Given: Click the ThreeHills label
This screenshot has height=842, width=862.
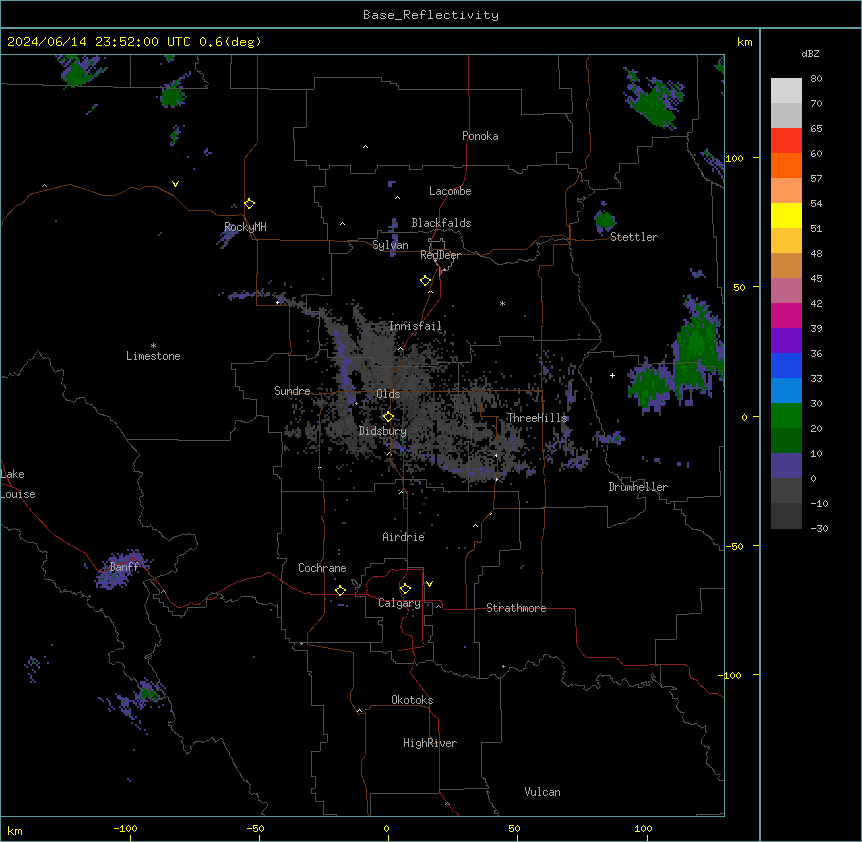Looking at the screenshot, I should [537, 418].
